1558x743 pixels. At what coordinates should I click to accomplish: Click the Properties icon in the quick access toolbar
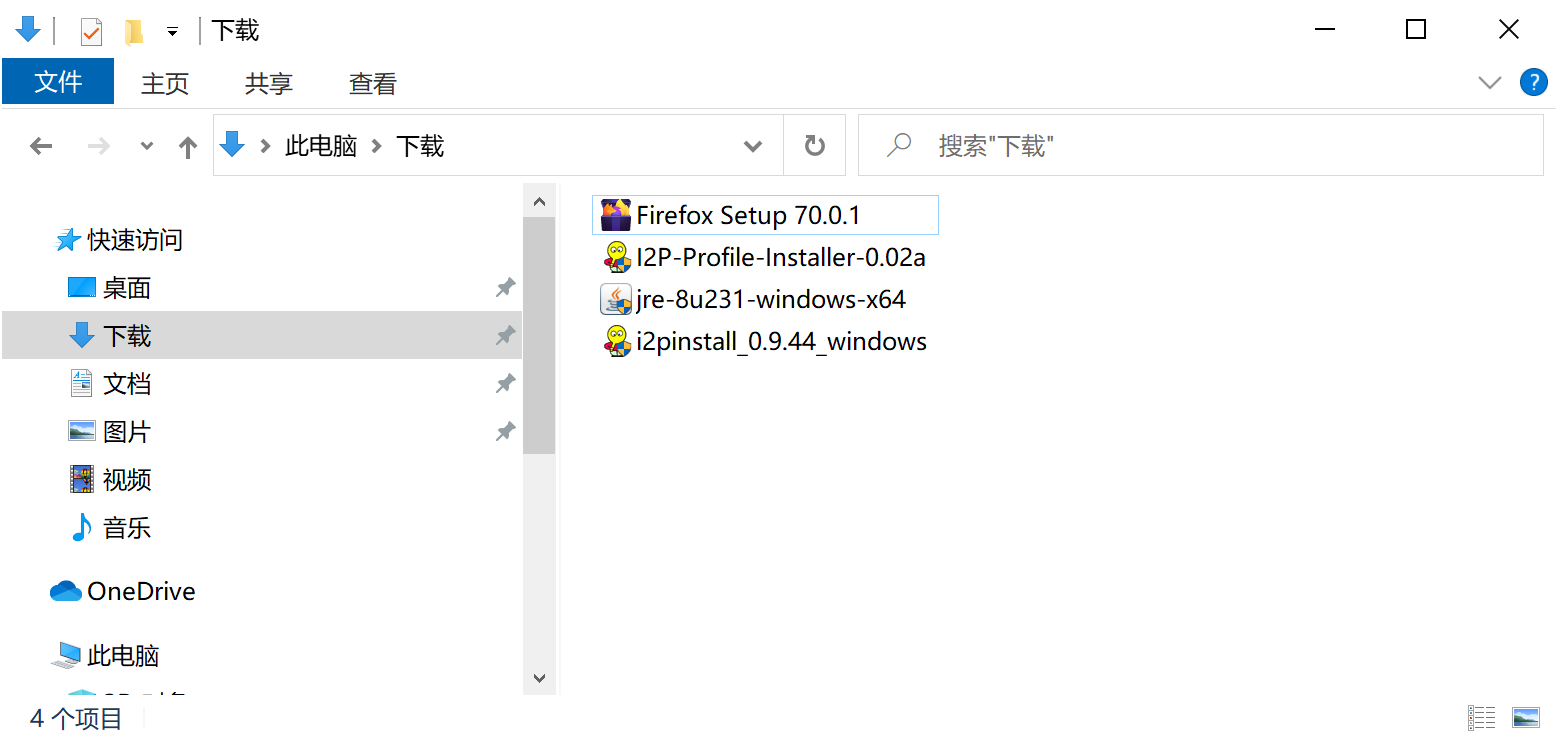(x=91, y=32)
